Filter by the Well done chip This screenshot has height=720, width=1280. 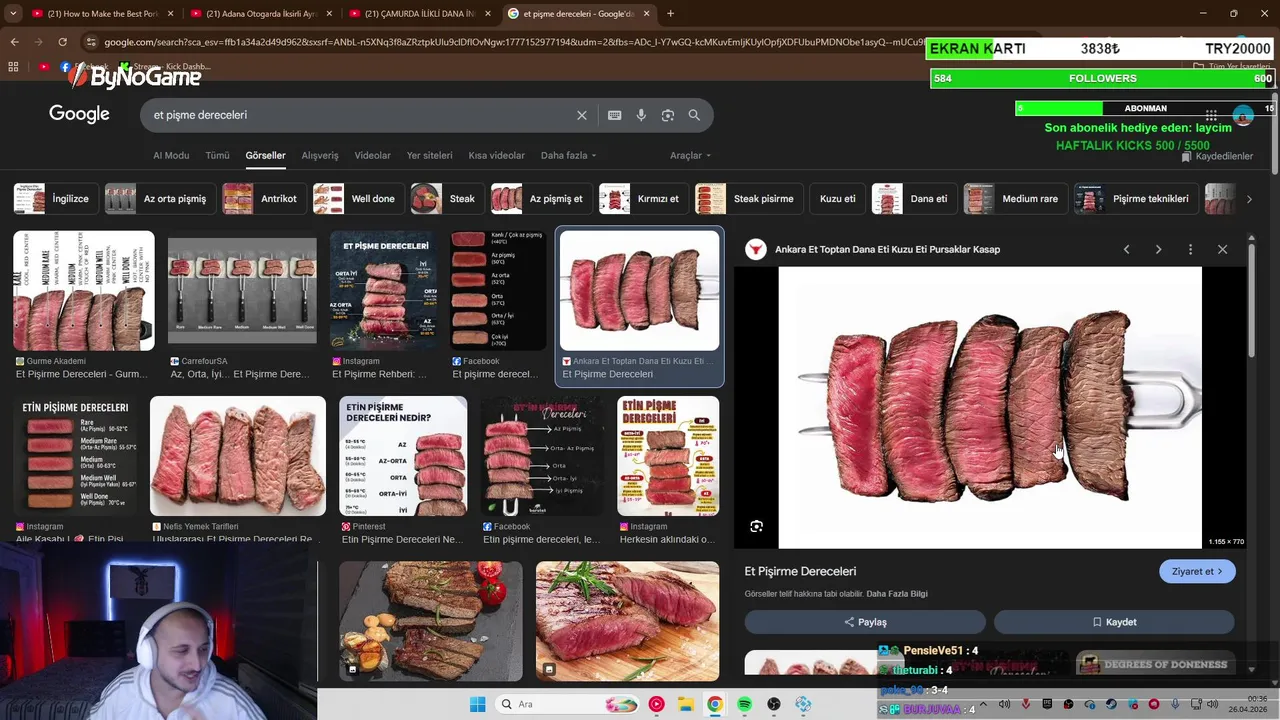click(x=359, y=199)
